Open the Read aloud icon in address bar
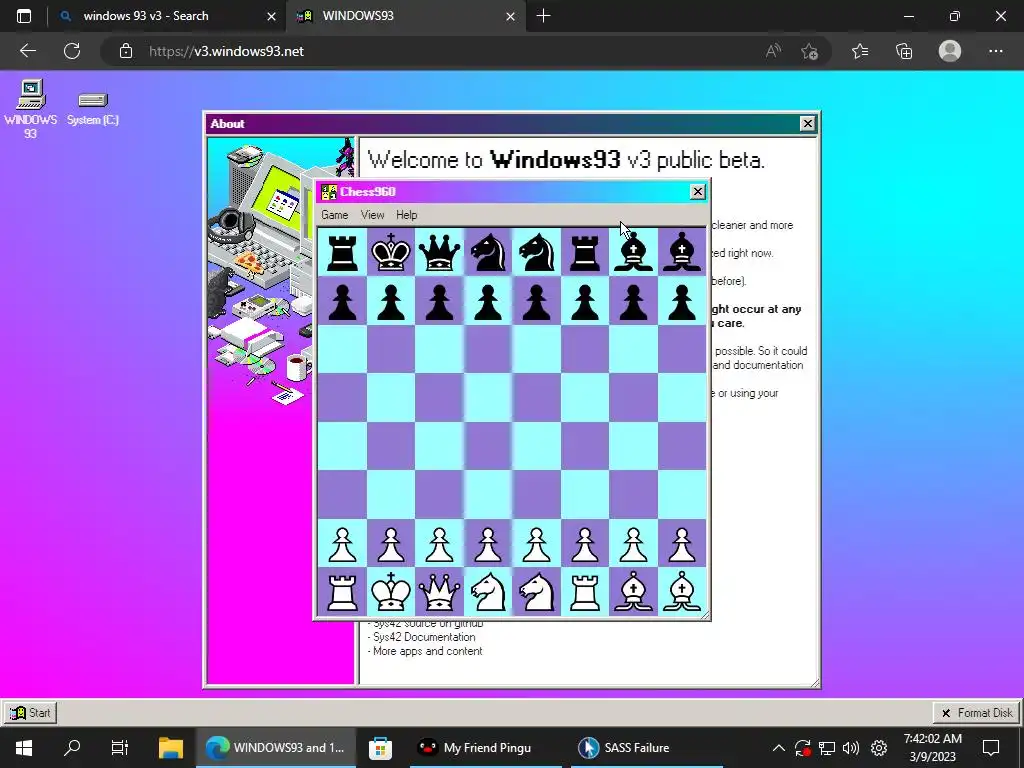This screenshot has width=1024, height=768. [x=773, y=51]
